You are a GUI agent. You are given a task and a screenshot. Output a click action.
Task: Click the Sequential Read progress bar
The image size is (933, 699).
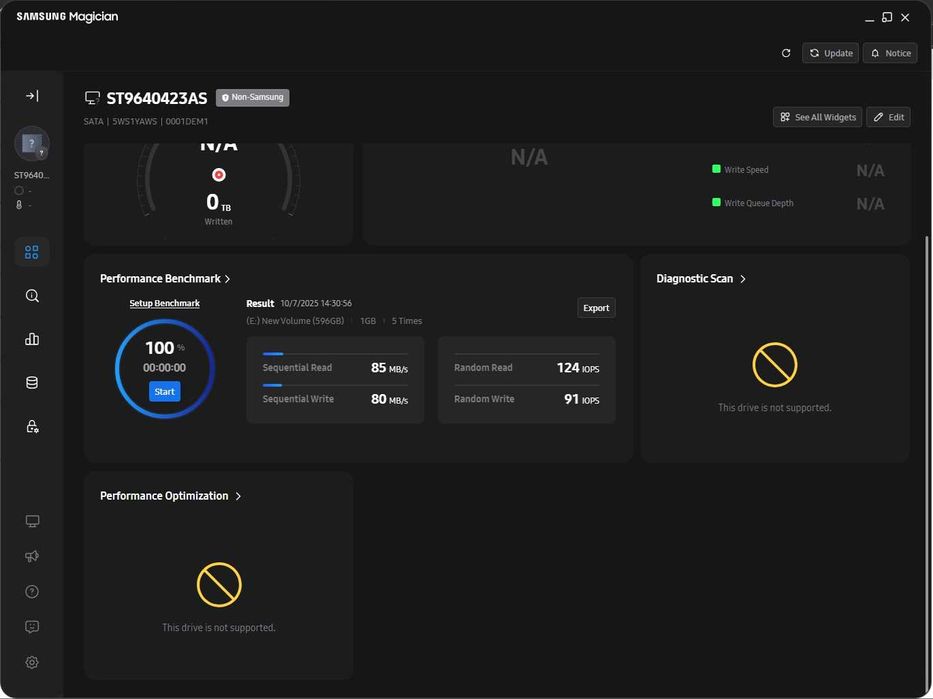click(x=335, y=354)
